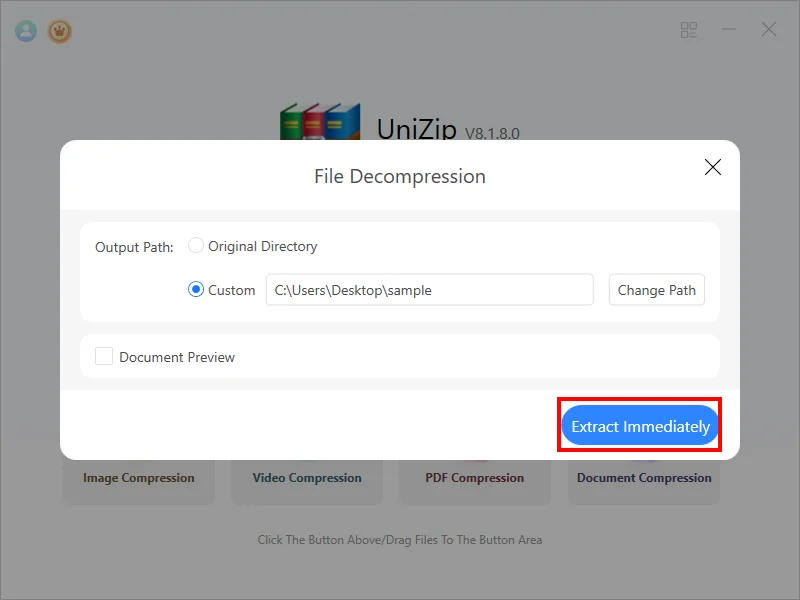
Task: Enable the Document Preview checkbox
Action: click(x=104, y=356)
